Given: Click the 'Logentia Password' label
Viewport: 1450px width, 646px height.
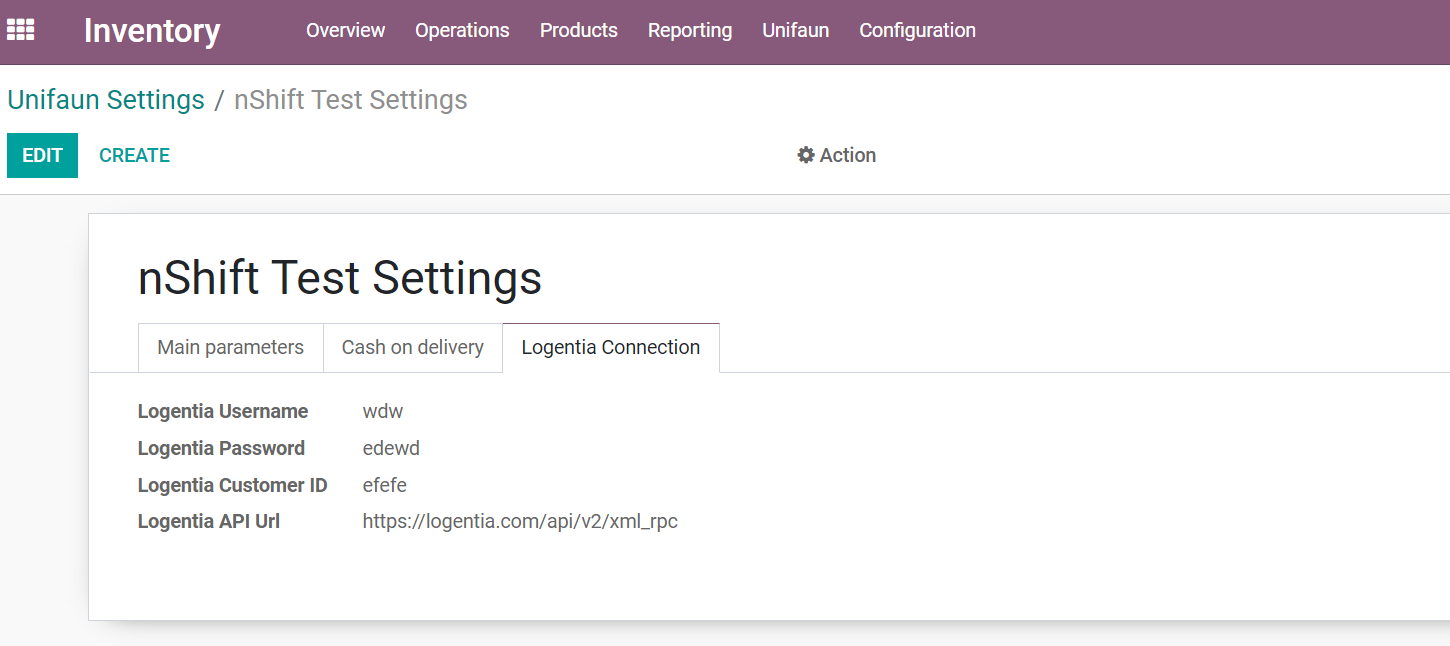Looking at the screenshot, I should pos(221,448).
